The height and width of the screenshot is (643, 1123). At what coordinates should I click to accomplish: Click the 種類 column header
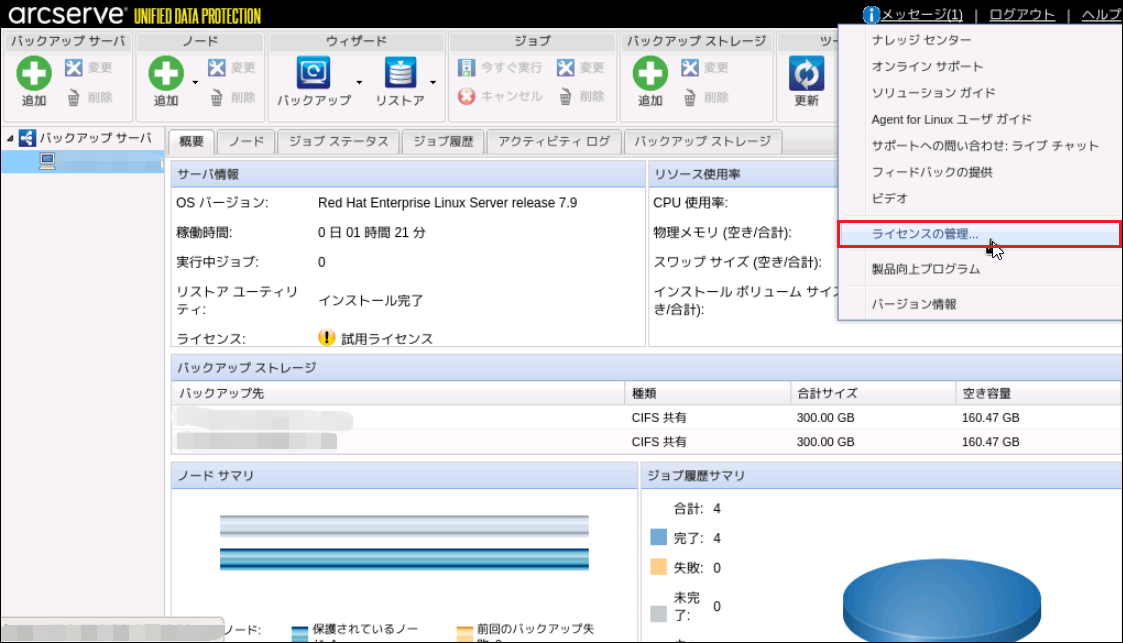(x=708, y=393)
